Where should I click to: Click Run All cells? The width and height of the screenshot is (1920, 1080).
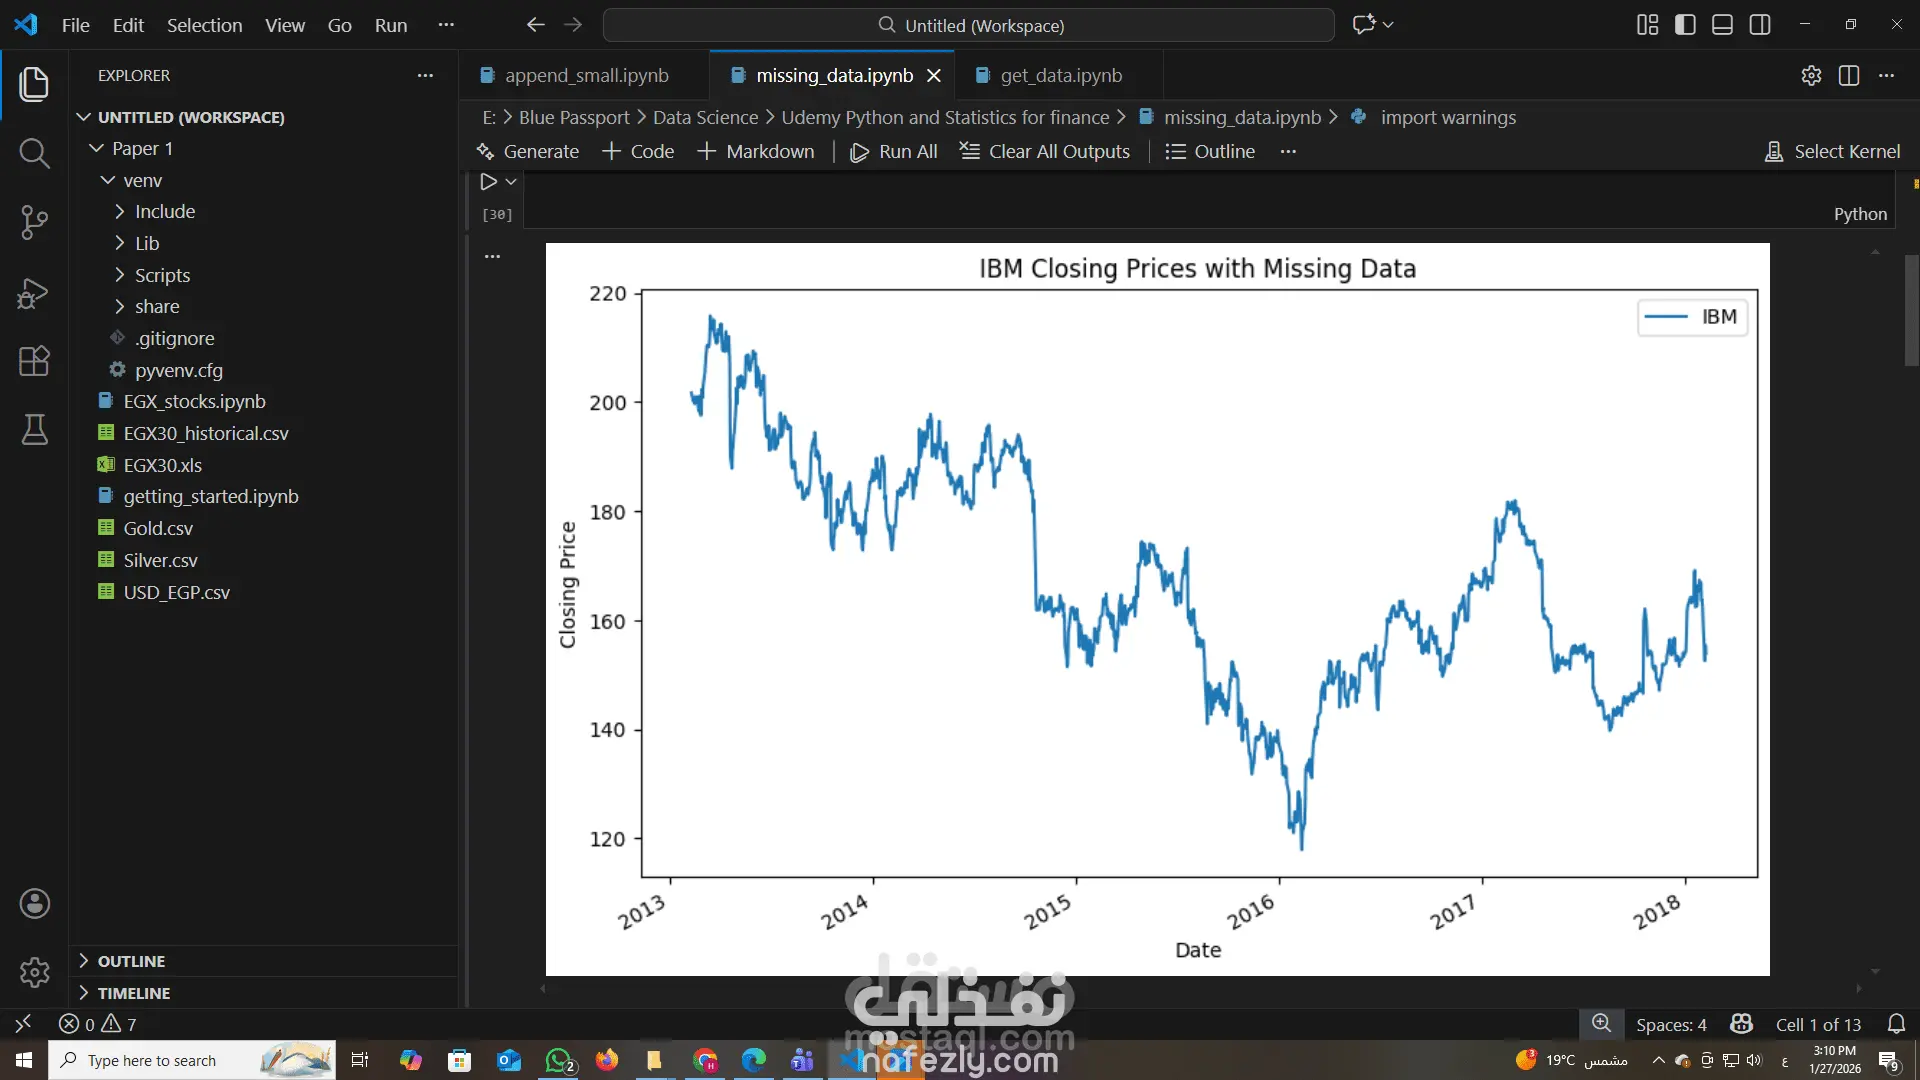click(894, 152)
